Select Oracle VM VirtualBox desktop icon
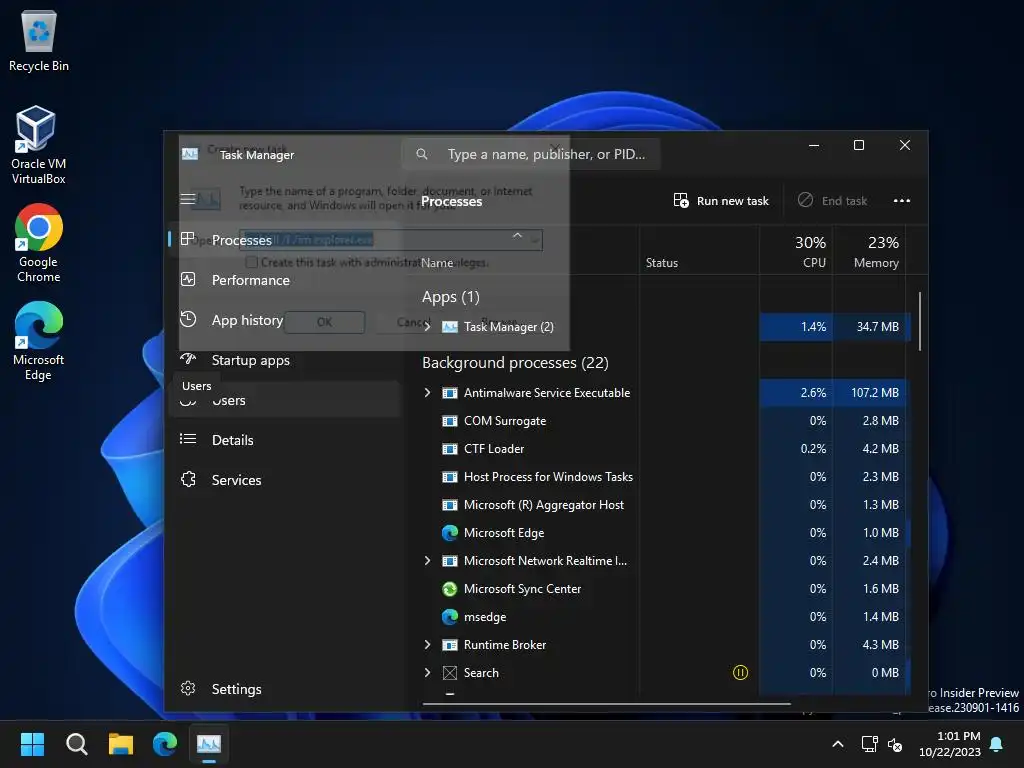This screenshot has width=1024, height=768. pyautogui.click(x=39, y=145)
